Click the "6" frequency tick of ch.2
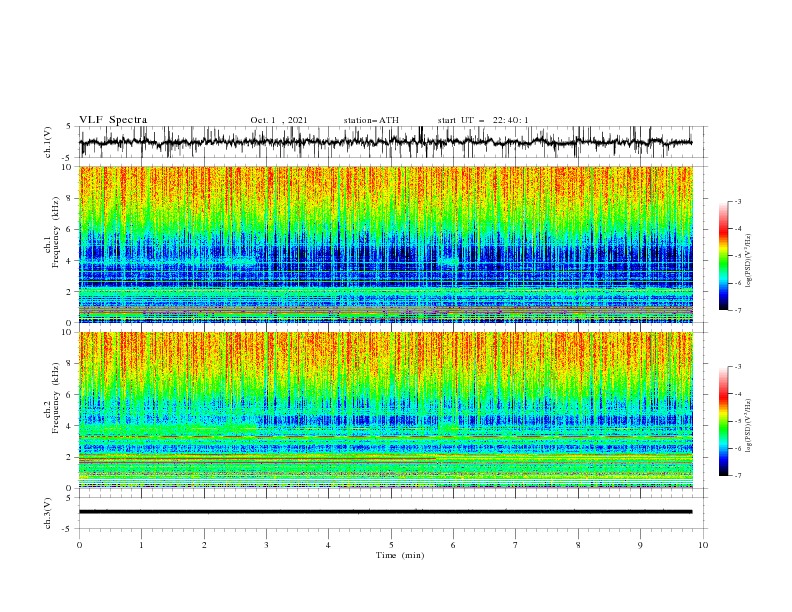 [70, 395]
